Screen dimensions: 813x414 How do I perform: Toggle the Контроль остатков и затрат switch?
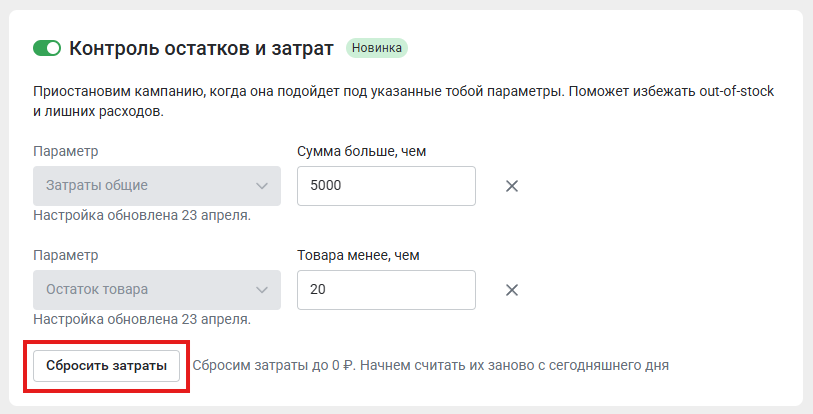(x=47, y=48)
